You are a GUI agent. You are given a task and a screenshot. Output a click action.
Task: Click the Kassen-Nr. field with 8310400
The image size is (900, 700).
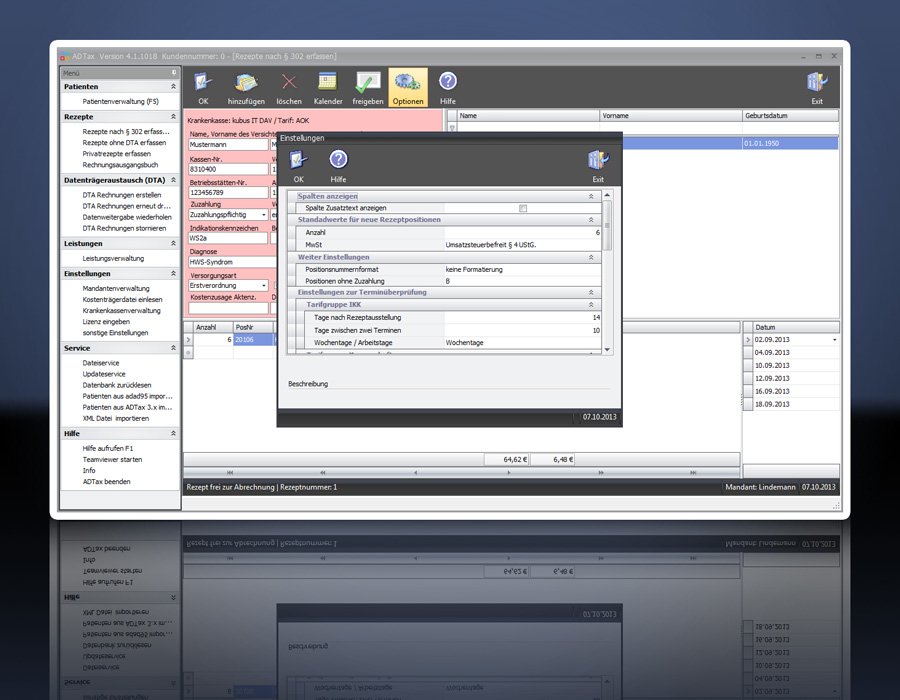(228, 169)
